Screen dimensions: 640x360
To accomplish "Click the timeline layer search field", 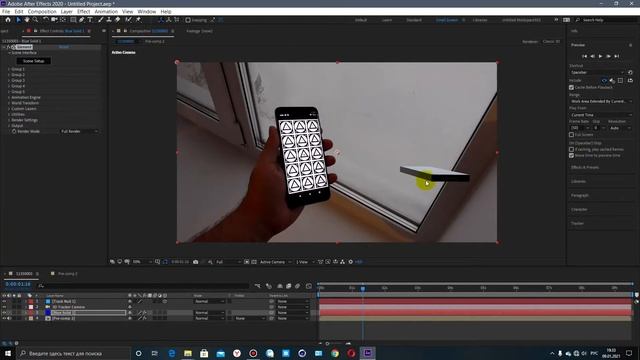I will [x=143, y=286].
